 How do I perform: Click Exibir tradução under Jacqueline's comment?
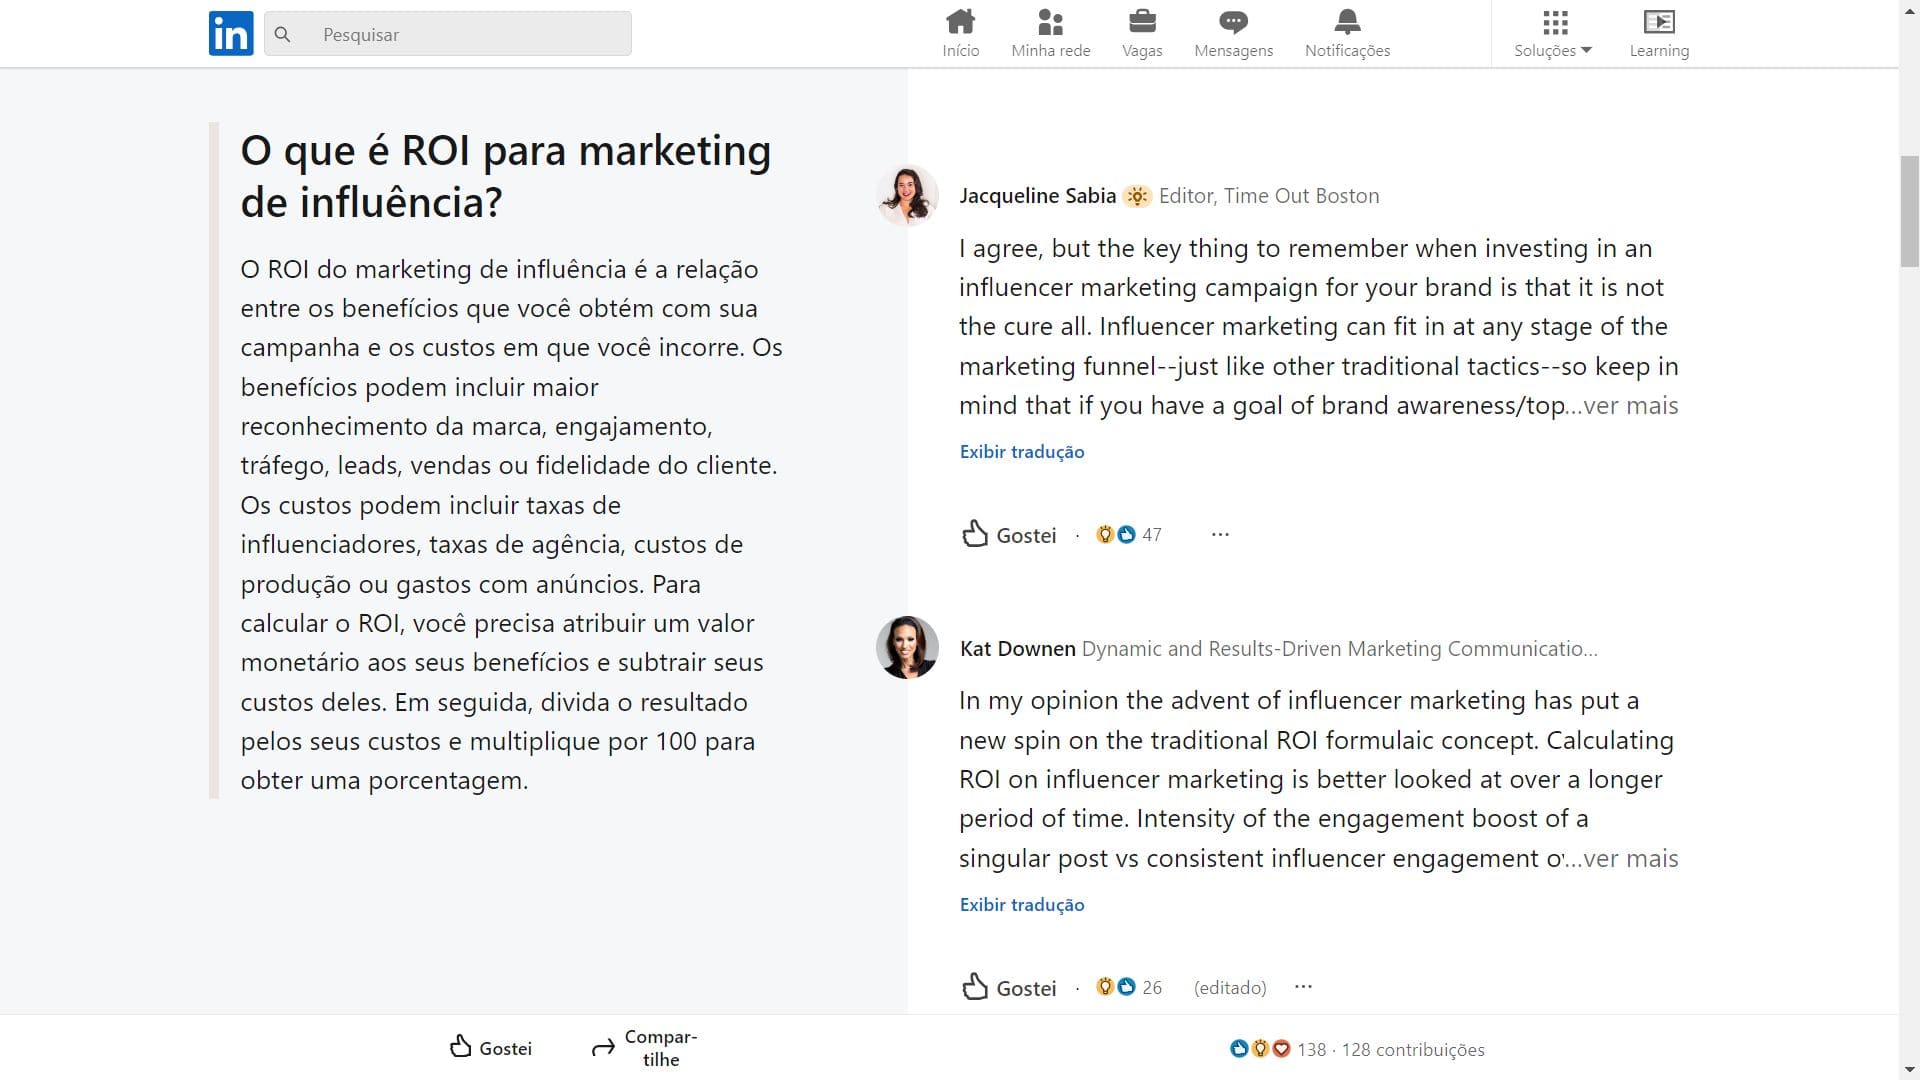(x=1021, y=452)
